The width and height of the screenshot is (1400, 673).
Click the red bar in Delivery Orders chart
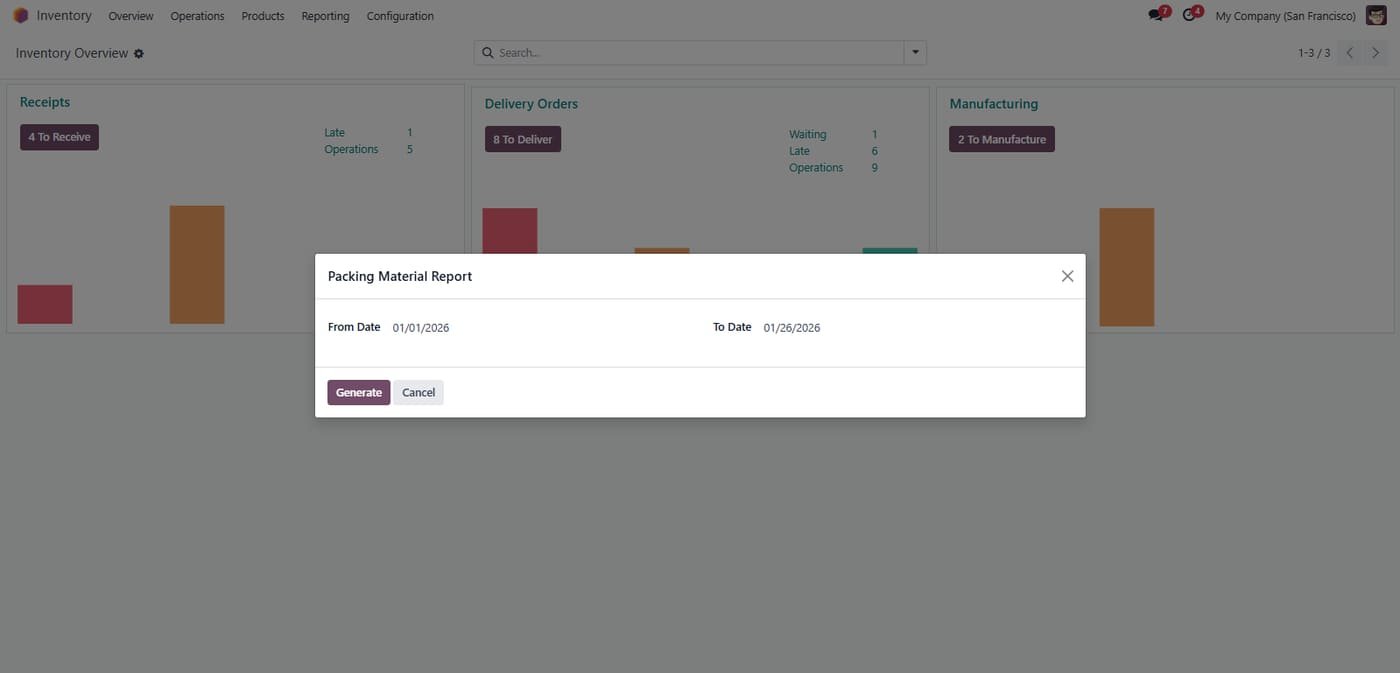click(510, 231)
